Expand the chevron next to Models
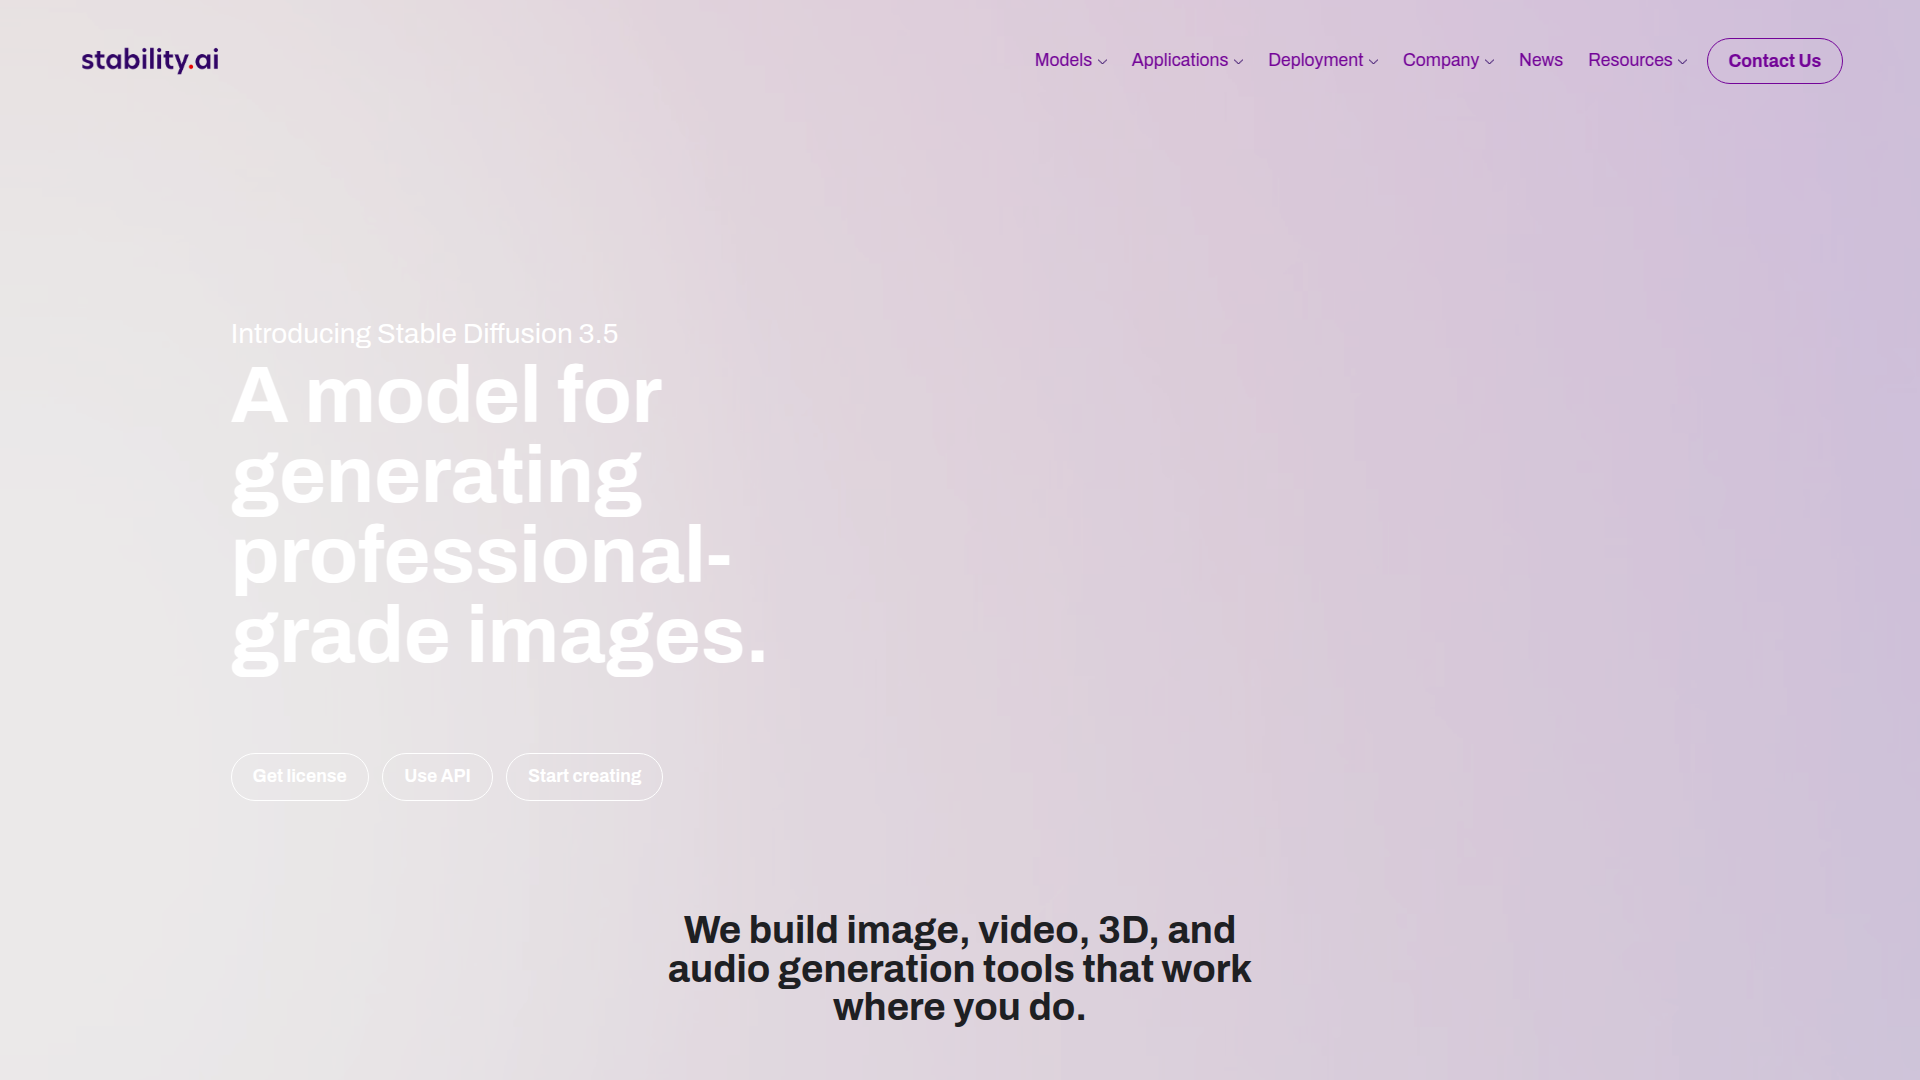Viewport: 1920px width, 1080px height. [1102, 62]
